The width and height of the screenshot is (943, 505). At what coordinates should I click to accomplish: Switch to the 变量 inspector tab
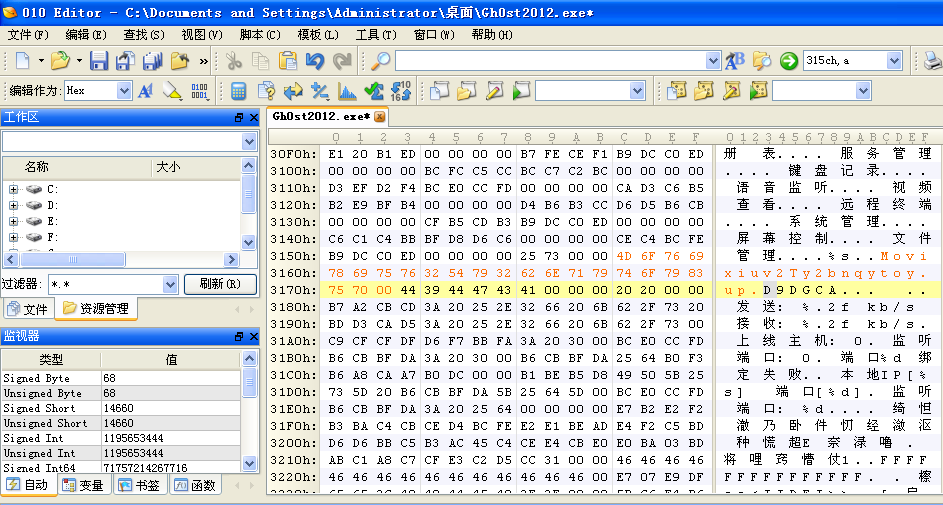pyautogui.click(x=84, y=485)
